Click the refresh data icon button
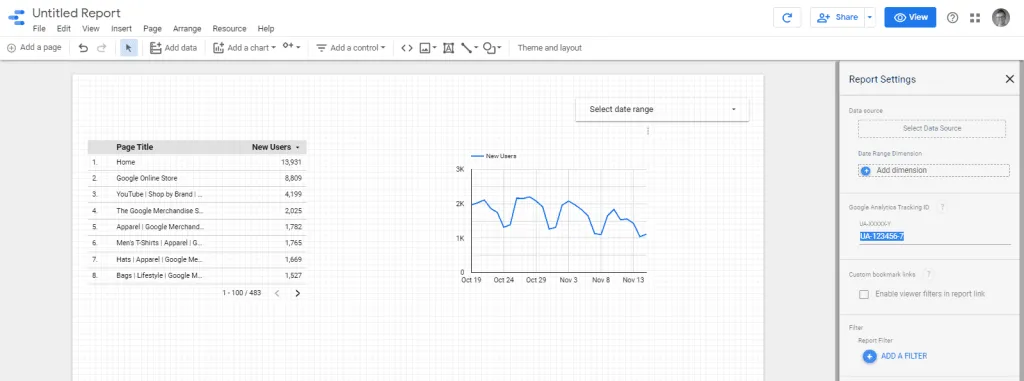This screenshot has width=1024, height=381. (x=787, y=18)
